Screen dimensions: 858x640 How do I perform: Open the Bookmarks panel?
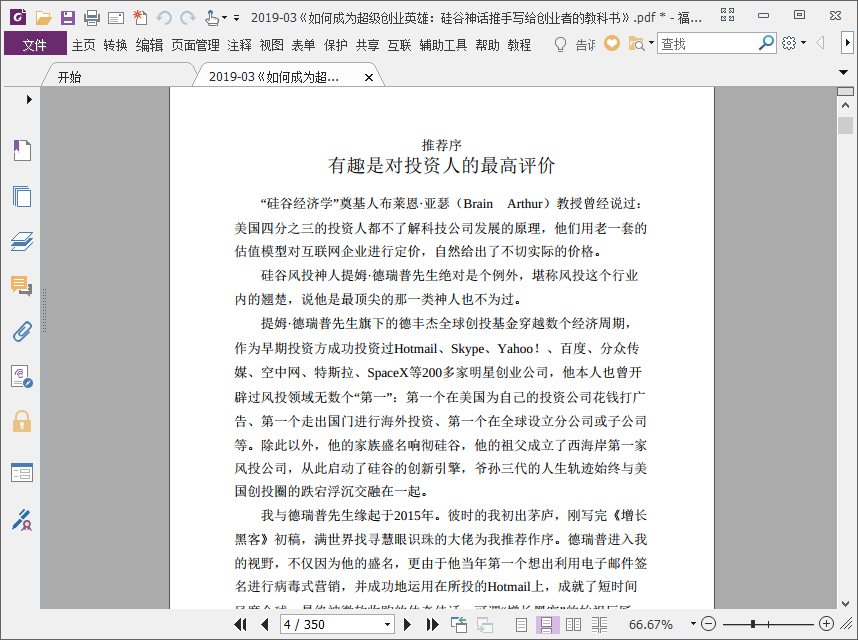pyautogui.click(x=22, y=150)
